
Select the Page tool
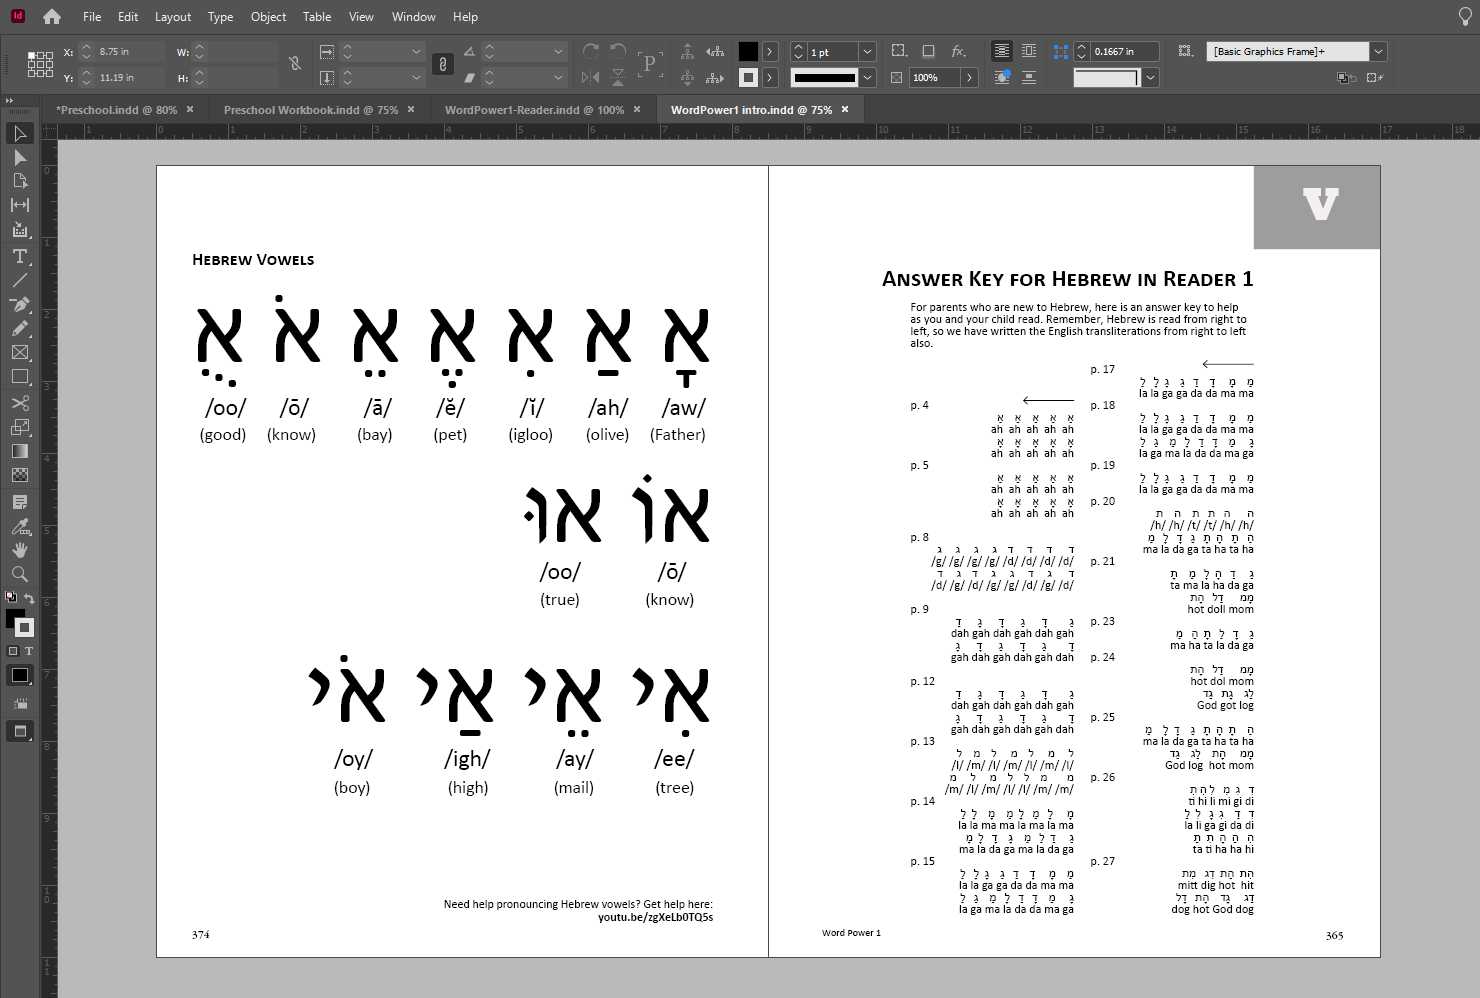point(20,181)
